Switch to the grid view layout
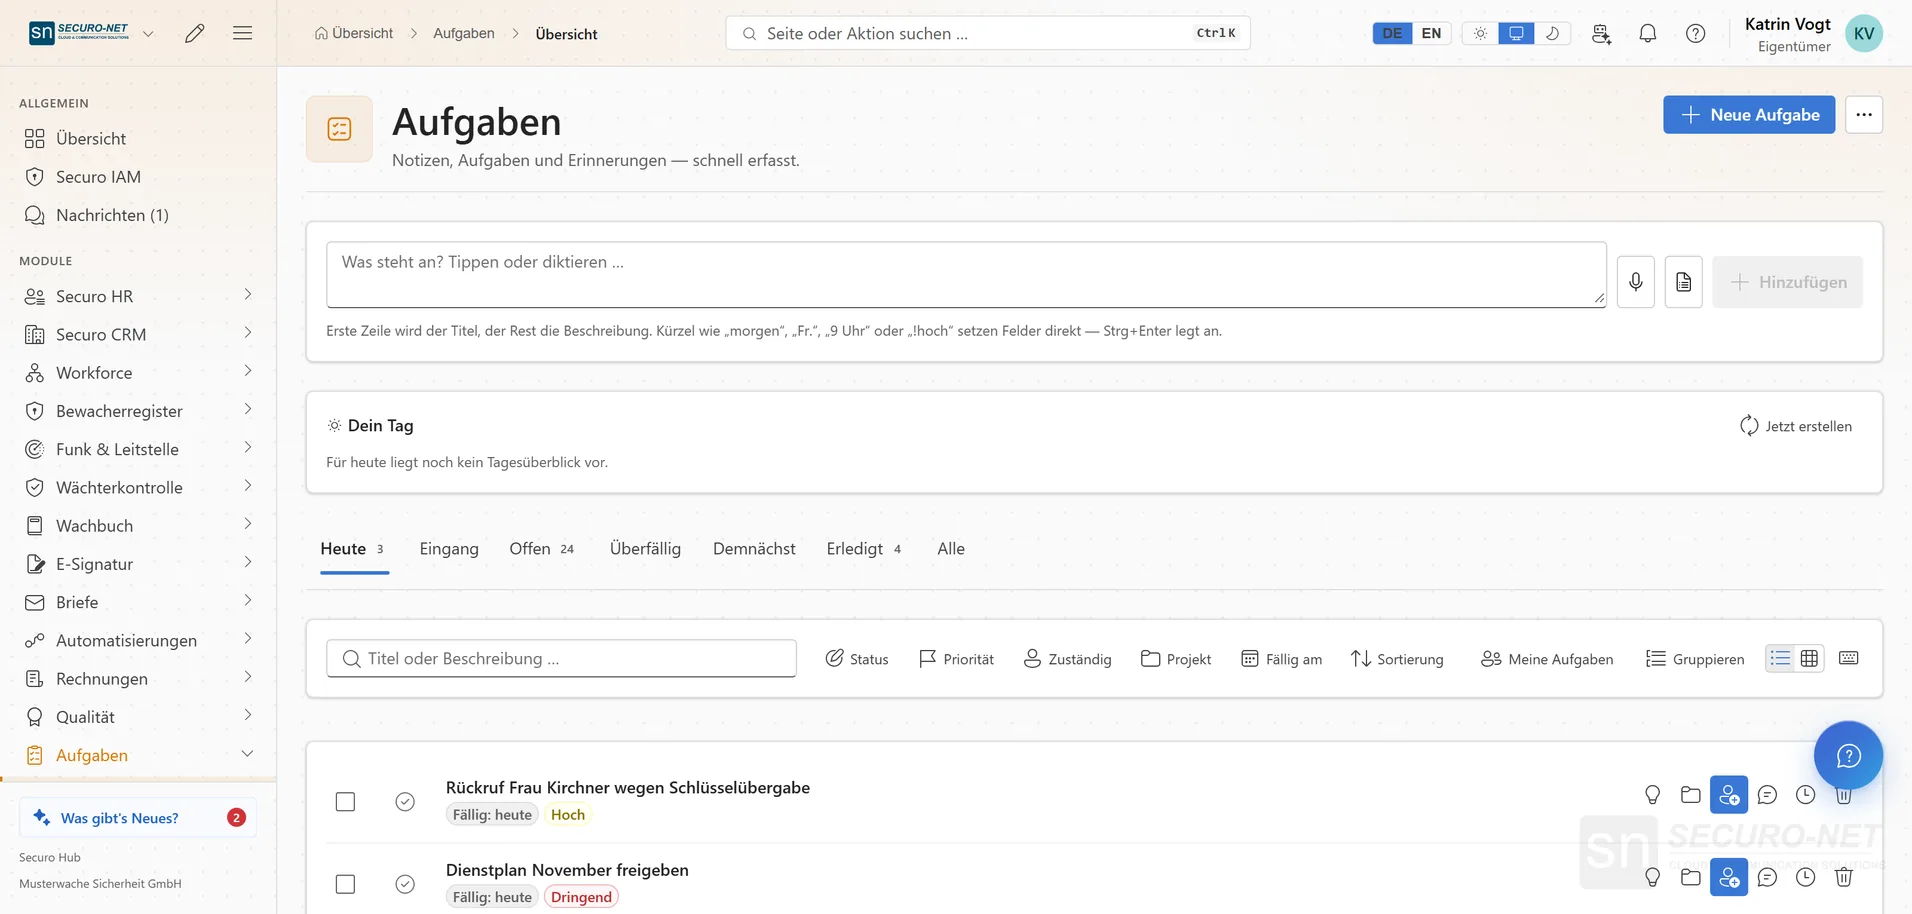The height and width of the screenshot is (914, 1912). click(1809, 658)
